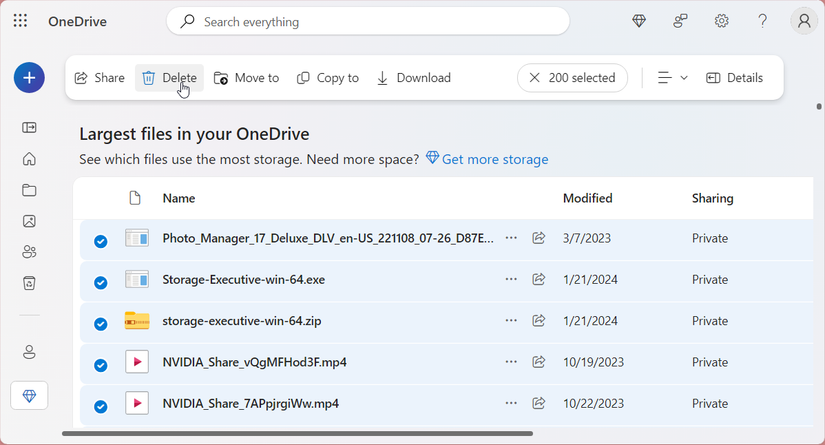Open the rewards icon in the header
Image resolution: width=825 pixels, height=445 pixels.
pyautogui.click(x=680, y=21)
